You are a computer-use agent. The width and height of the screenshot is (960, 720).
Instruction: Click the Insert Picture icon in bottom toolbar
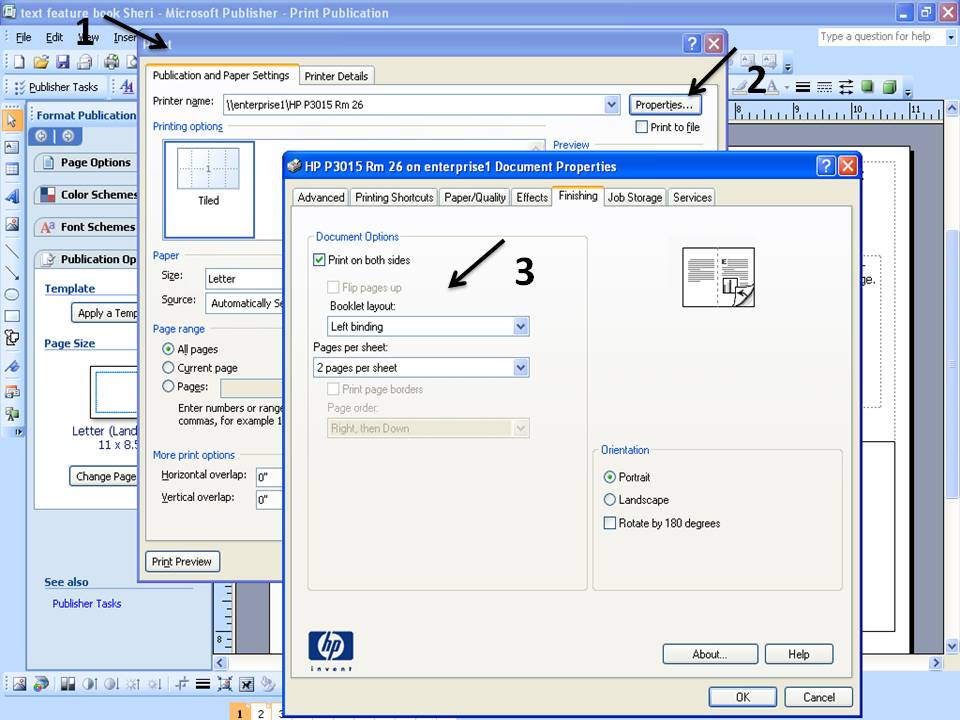click(x=19, y=684)
